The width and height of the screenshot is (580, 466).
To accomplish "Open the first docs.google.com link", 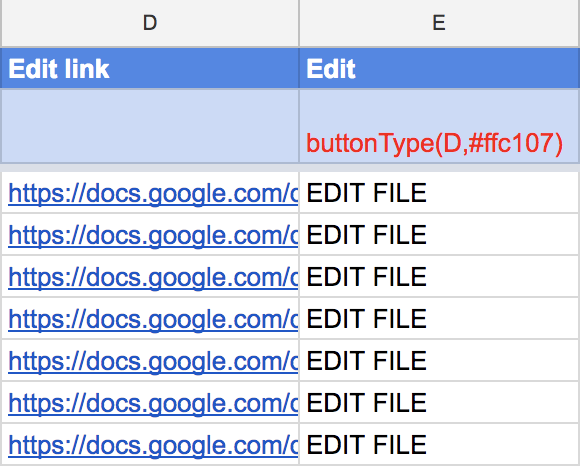I will (x=153, y=193).
